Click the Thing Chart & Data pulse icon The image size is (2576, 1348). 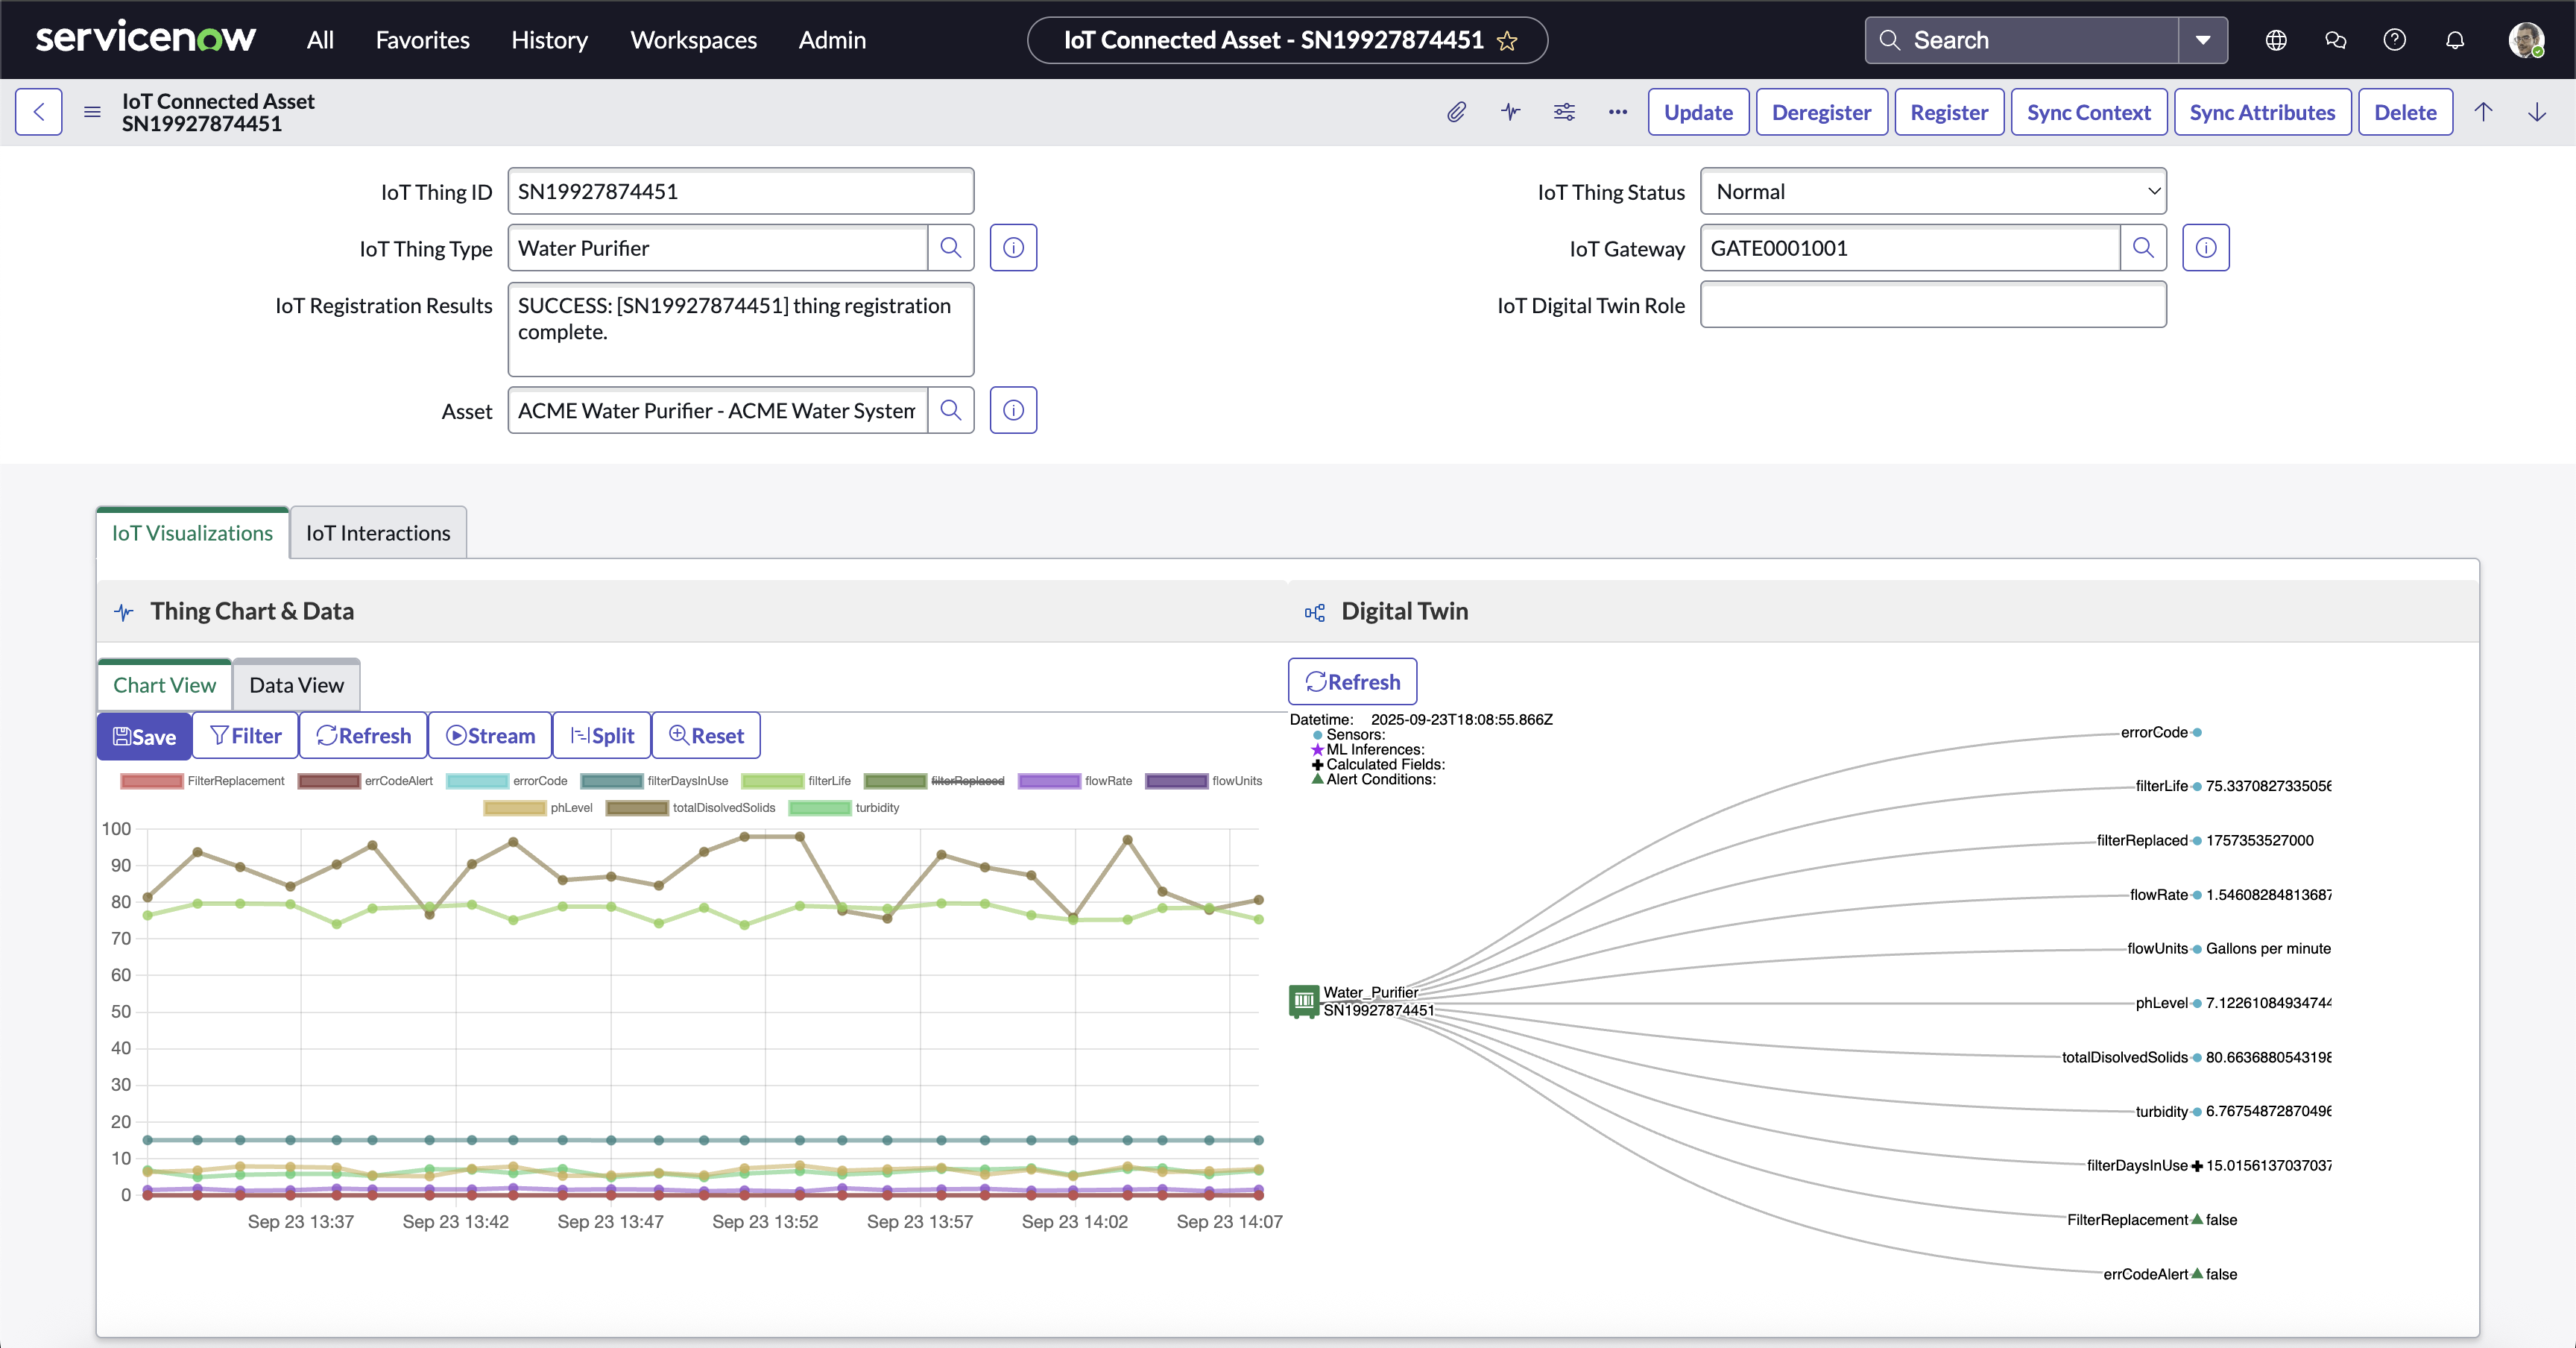click(124, 612)
